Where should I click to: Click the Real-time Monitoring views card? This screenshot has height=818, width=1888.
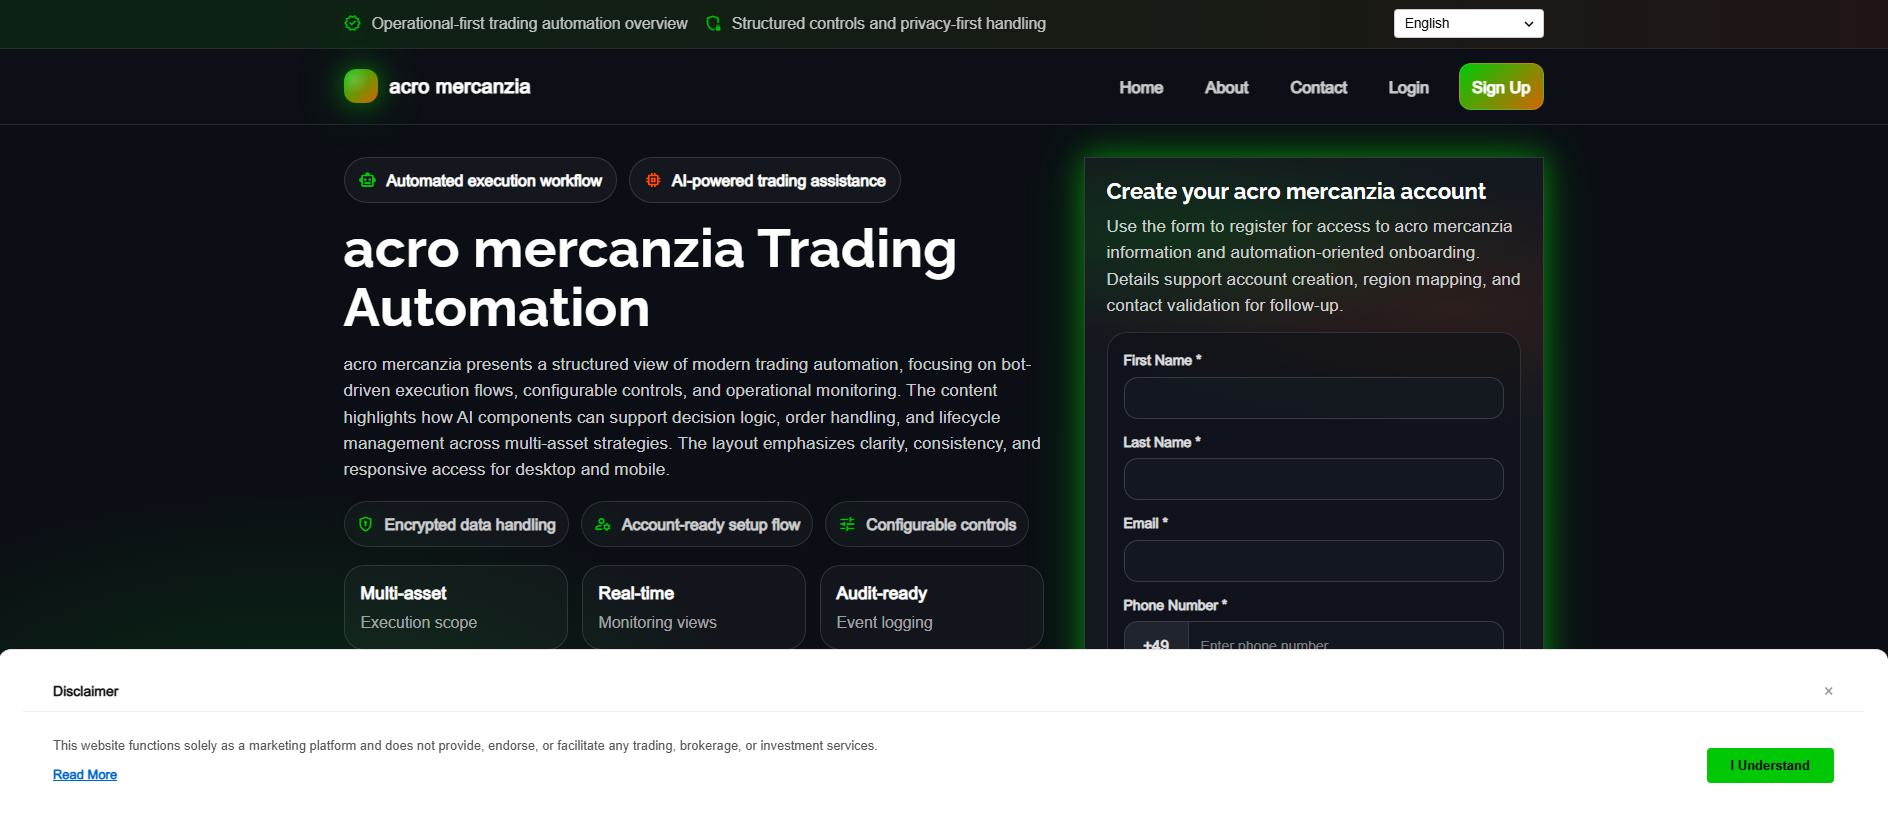point(693,608)
